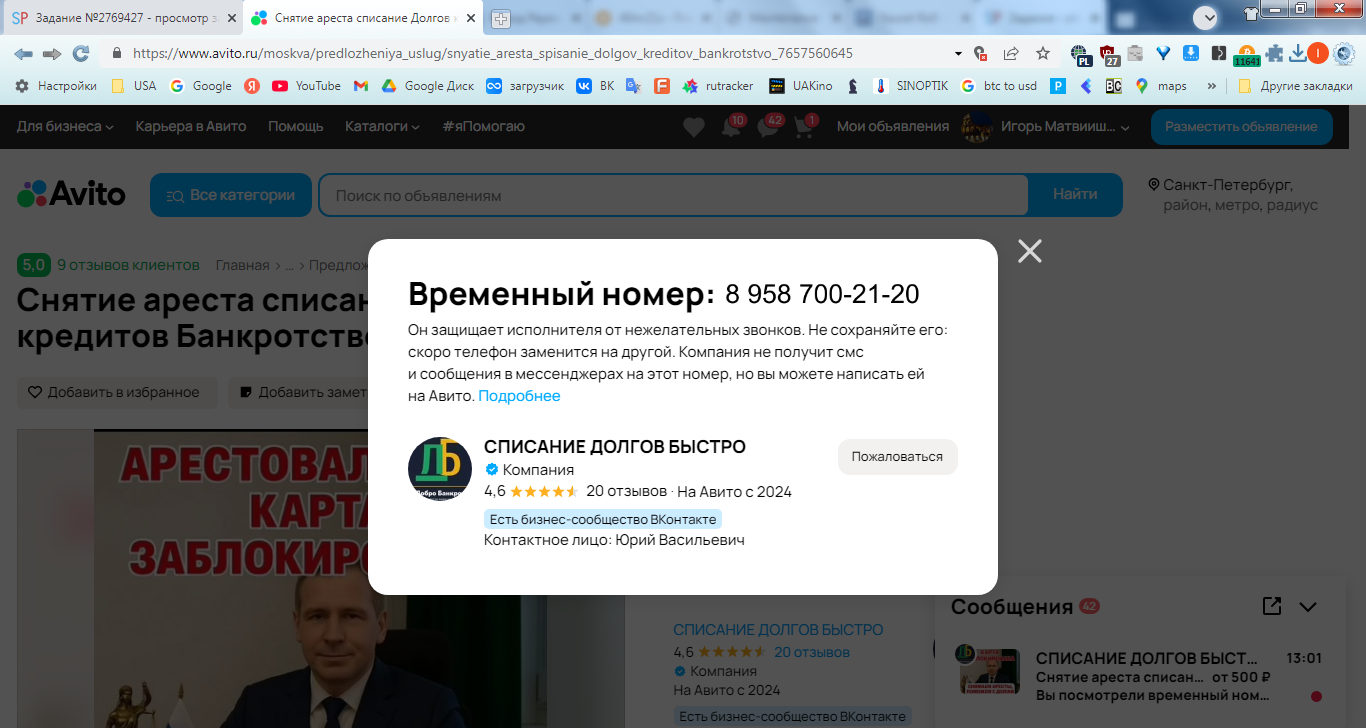Viewport: 1366px width, 728px height.
Task: Click the share page icon
Action: point(1011,53)
